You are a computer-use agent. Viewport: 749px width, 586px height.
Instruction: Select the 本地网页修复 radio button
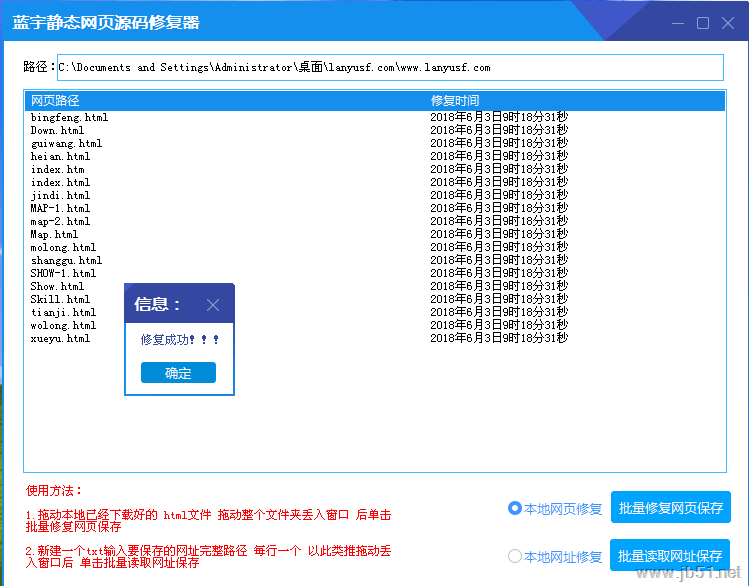(x=515, y=508)
